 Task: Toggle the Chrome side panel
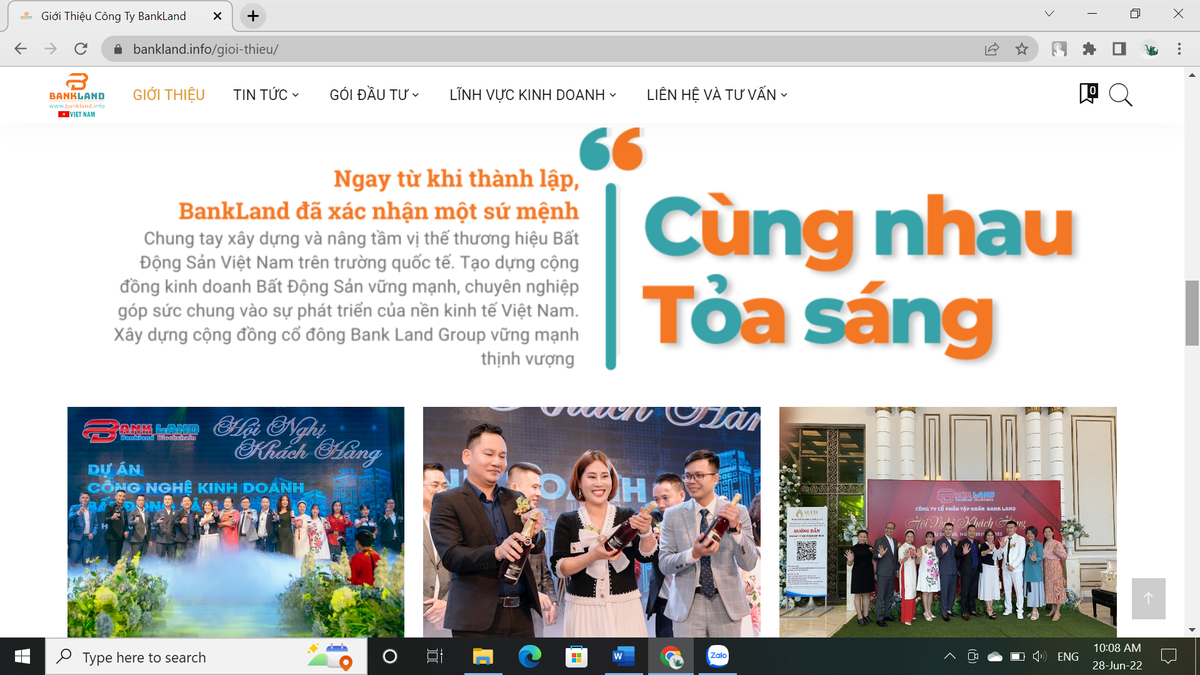pos(1119,49)
